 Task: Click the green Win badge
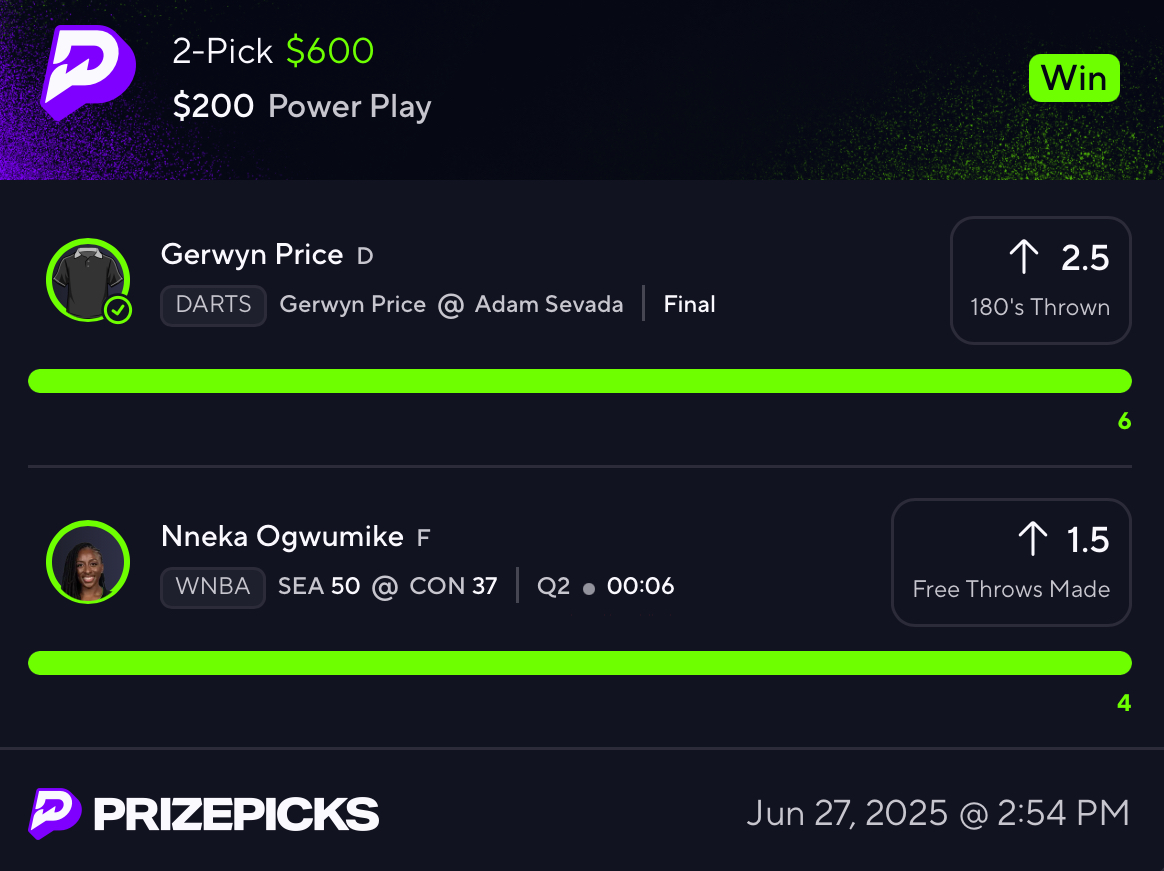(x=1073, y=78)
